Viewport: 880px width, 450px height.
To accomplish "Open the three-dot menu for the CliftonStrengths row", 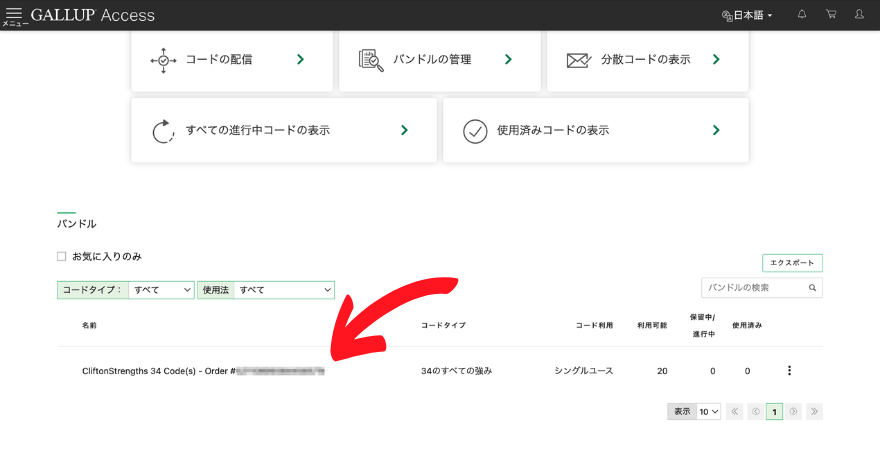I will tap(789, 370).
